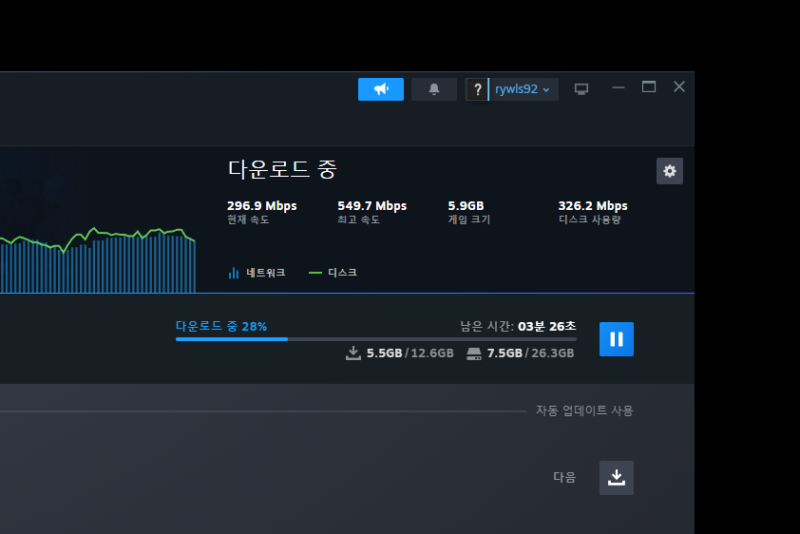This screenshot has width=800, height=534.
Task: Click the 7.5GB / 26.3GB disk amount
Action: [x=531, y=353]
